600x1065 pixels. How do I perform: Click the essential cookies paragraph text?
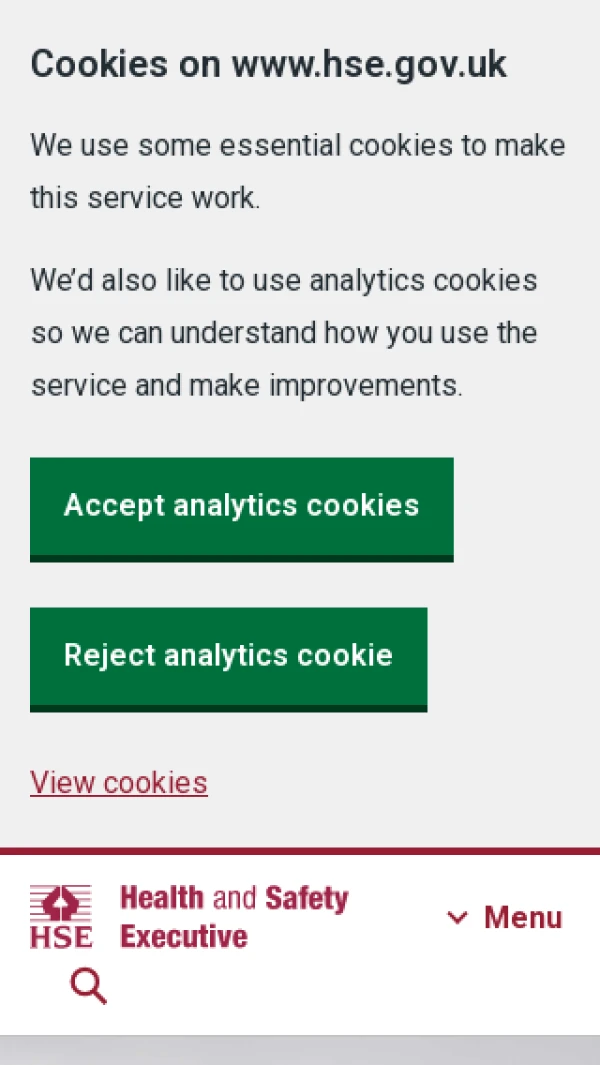(297, 171)
